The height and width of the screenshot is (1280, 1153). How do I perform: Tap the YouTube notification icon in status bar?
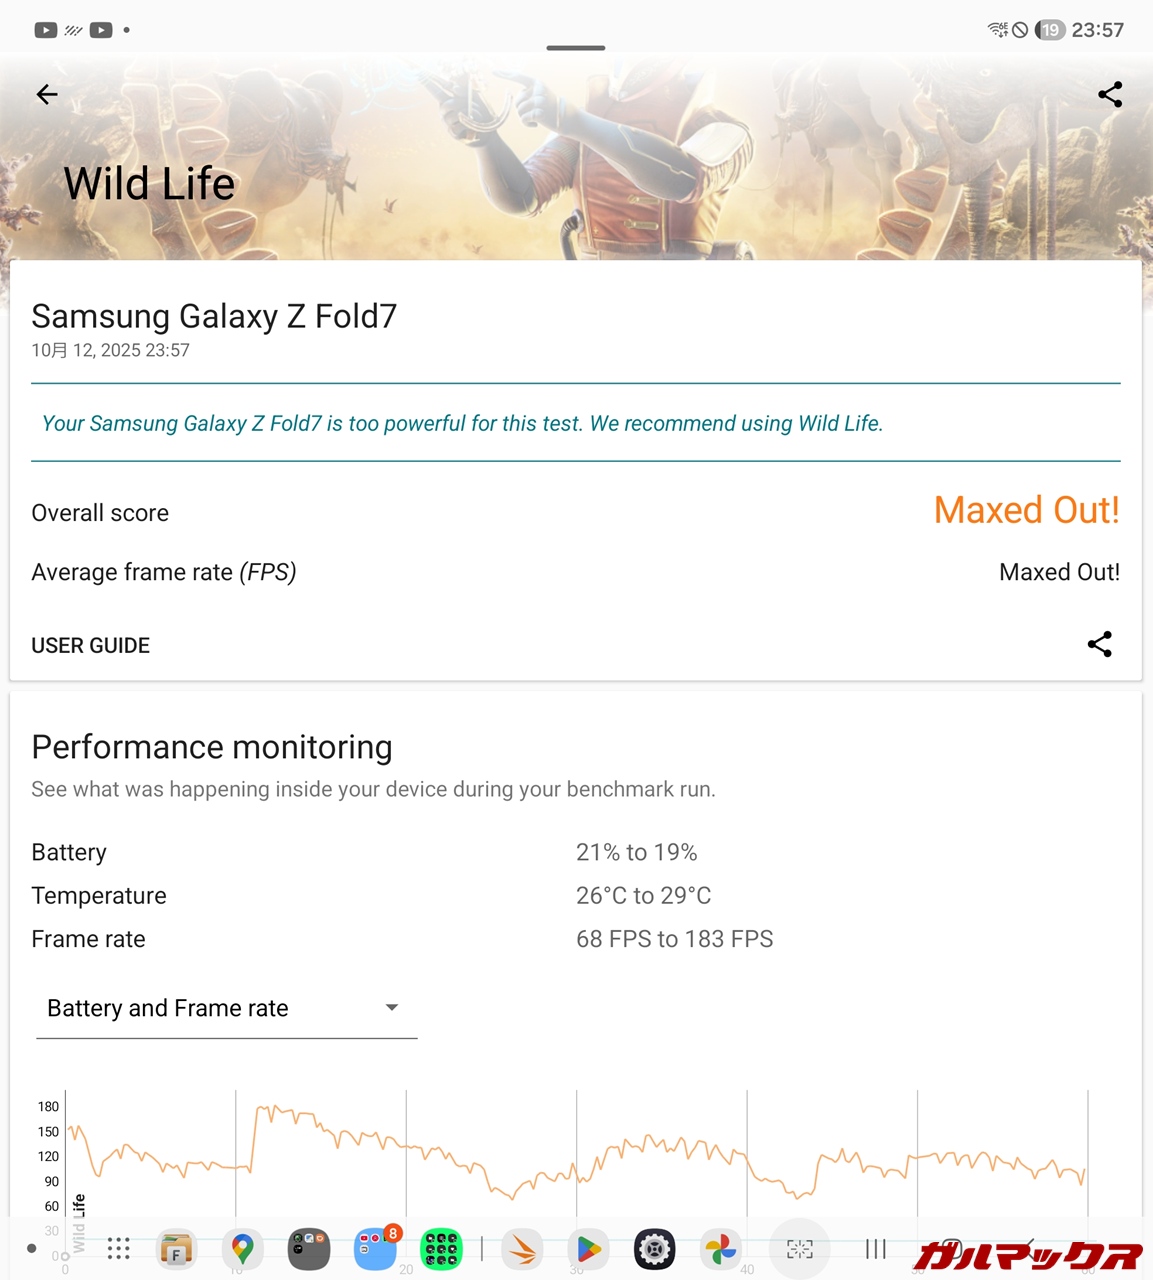pos(46,30)
